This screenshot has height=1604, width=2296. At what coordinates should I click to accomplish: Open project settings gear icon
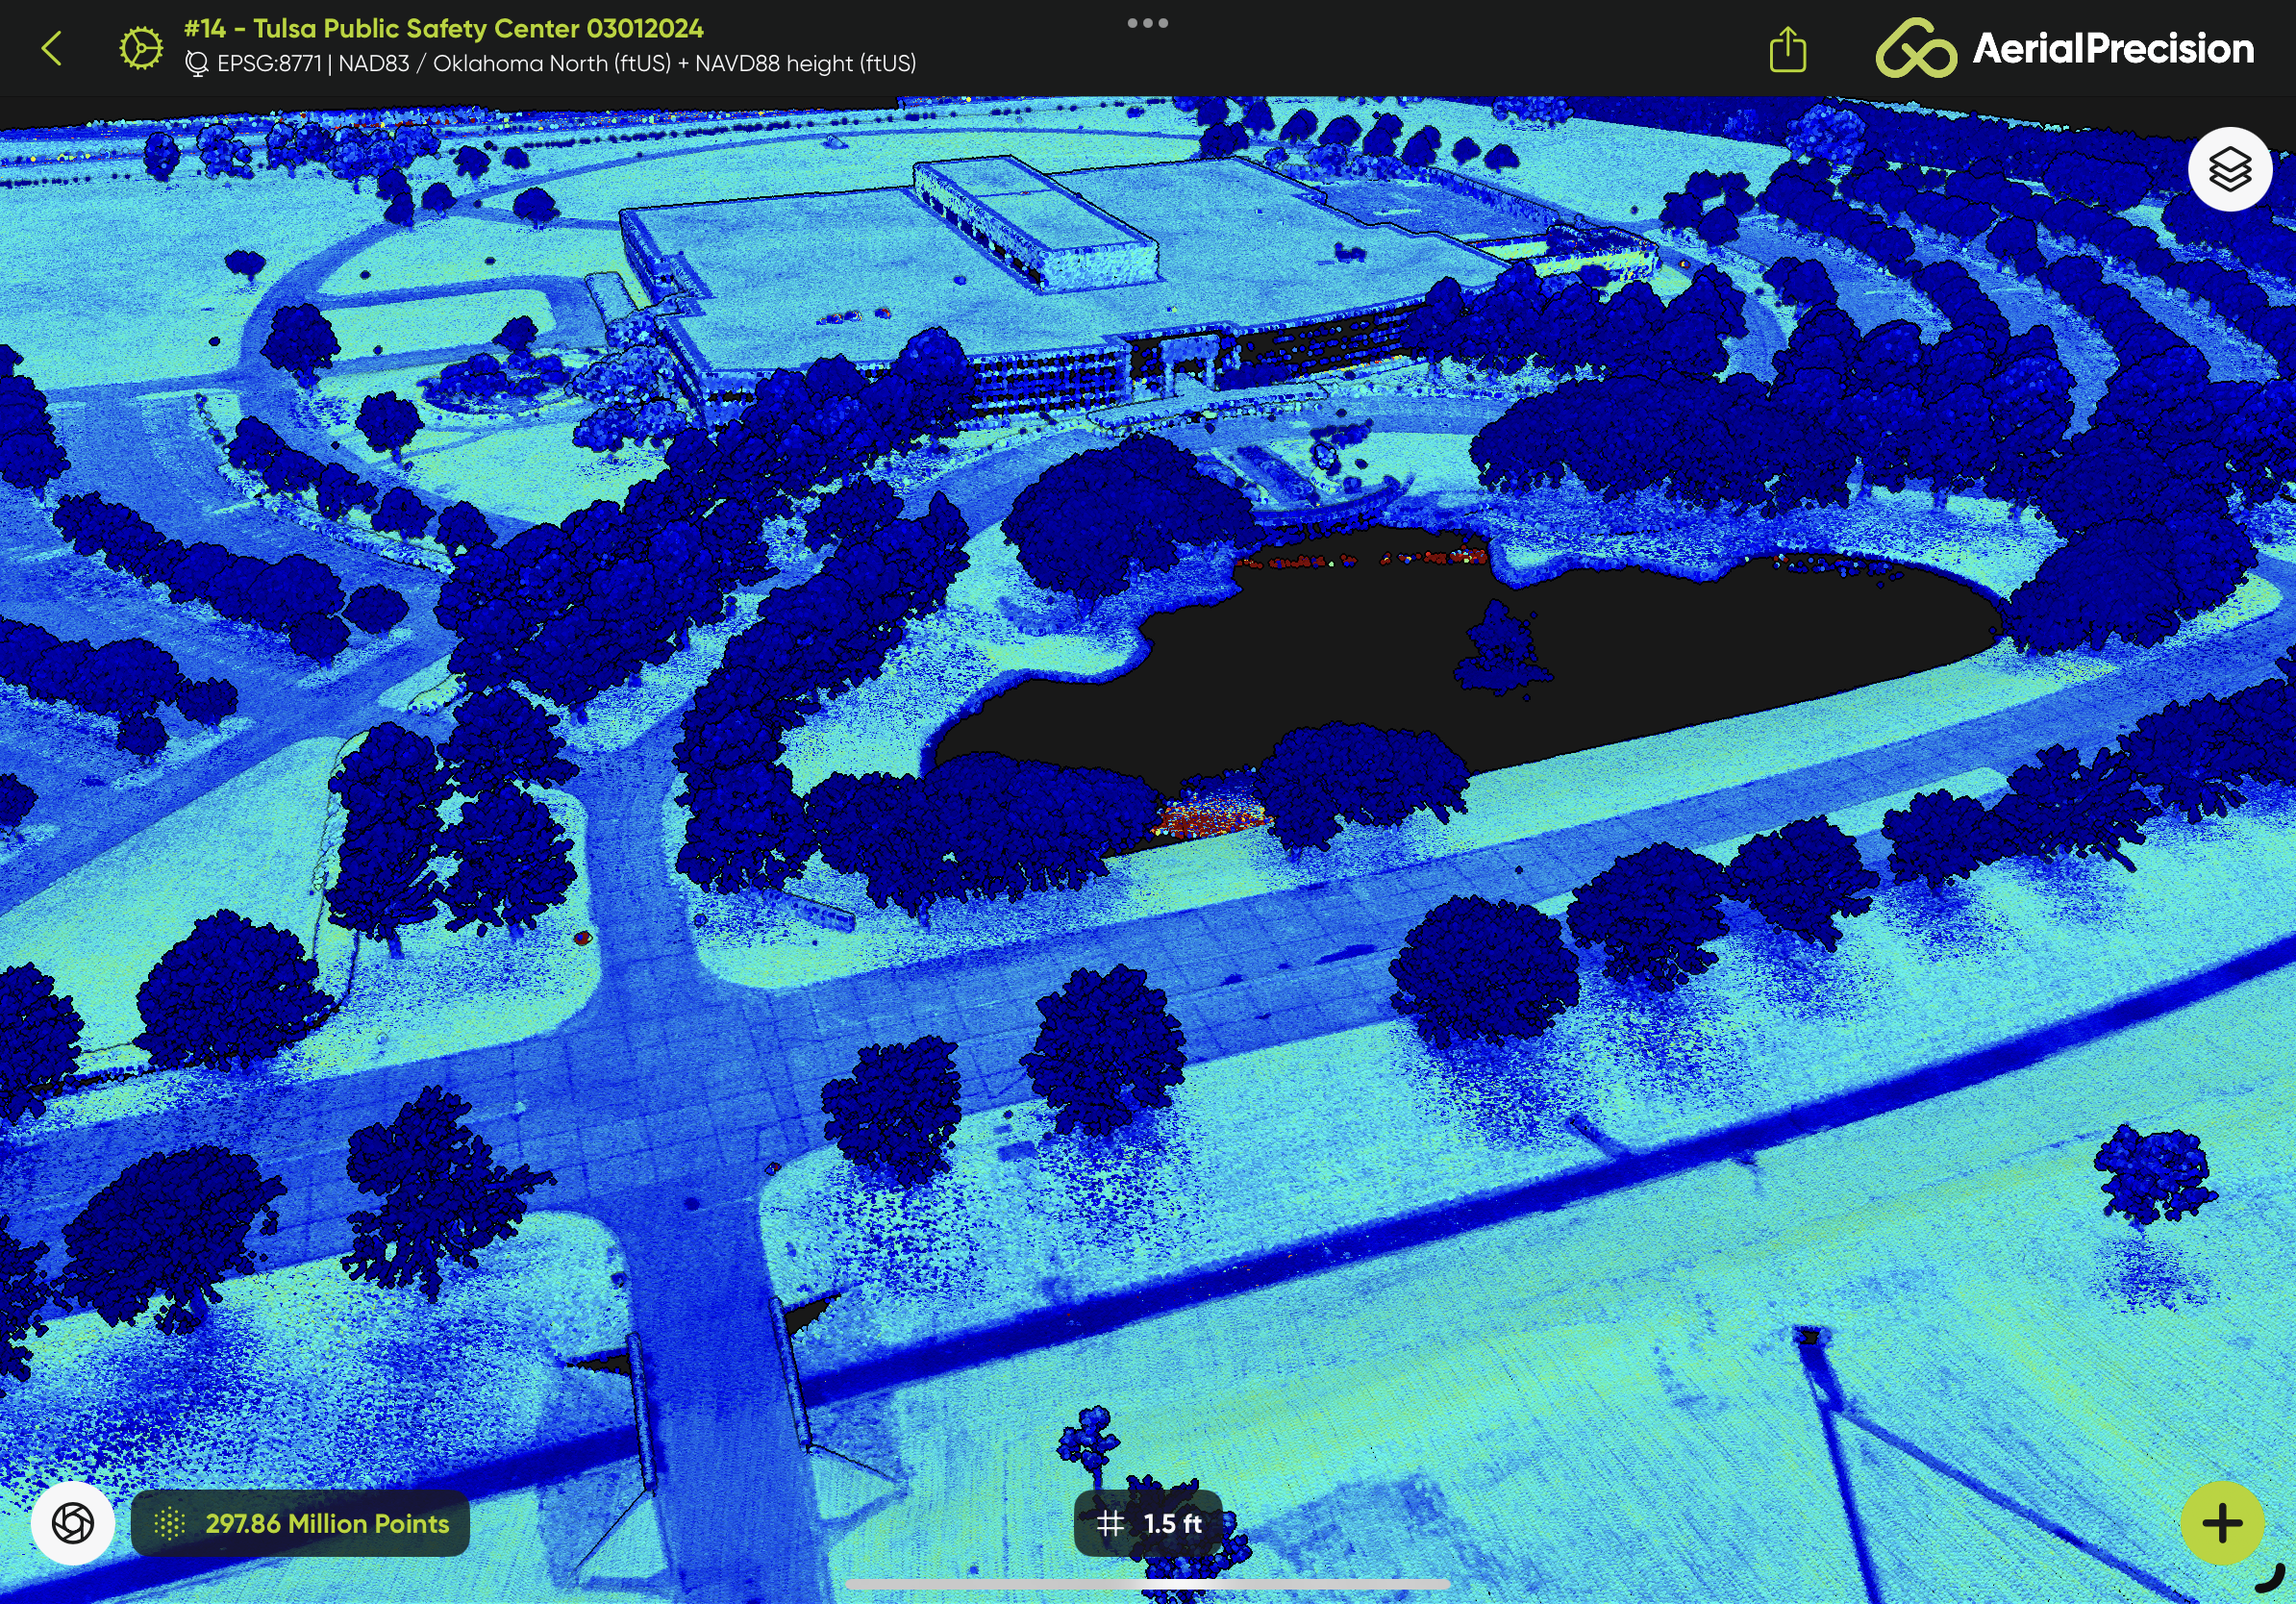click(x=141, y=48)
